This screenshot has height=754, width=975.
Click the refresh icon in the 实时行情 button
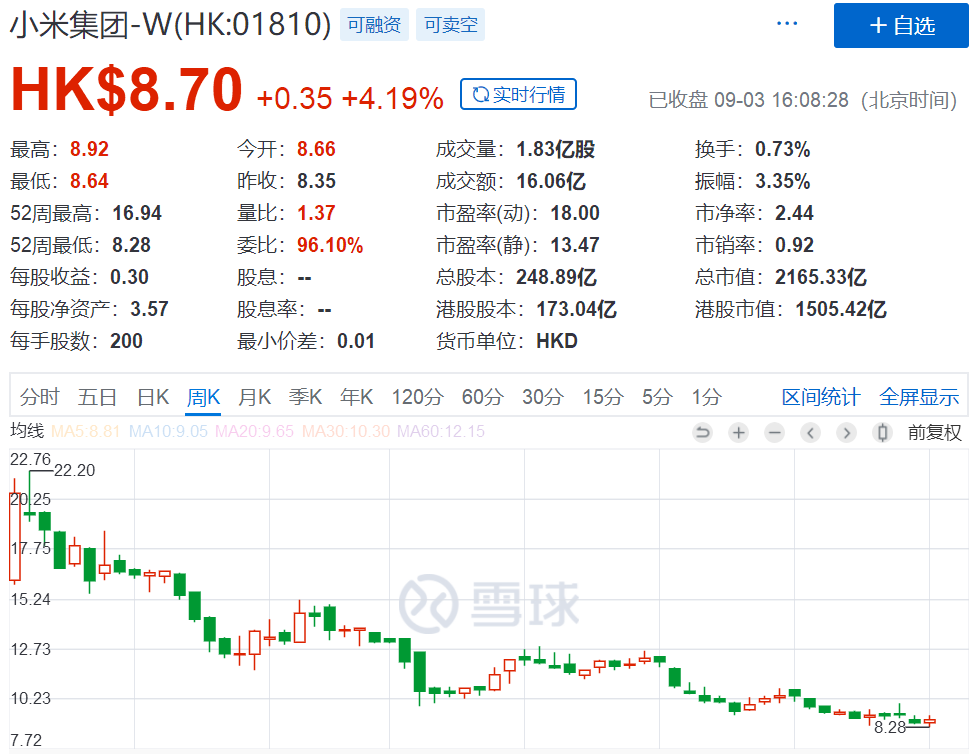click(478, 94)
